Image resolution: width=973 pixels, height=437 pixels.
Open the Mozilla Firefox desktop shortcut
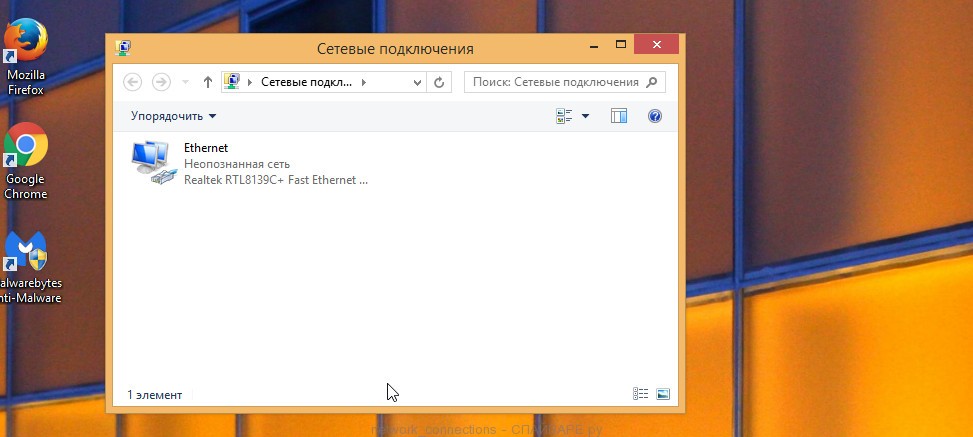tap(25, 57)
